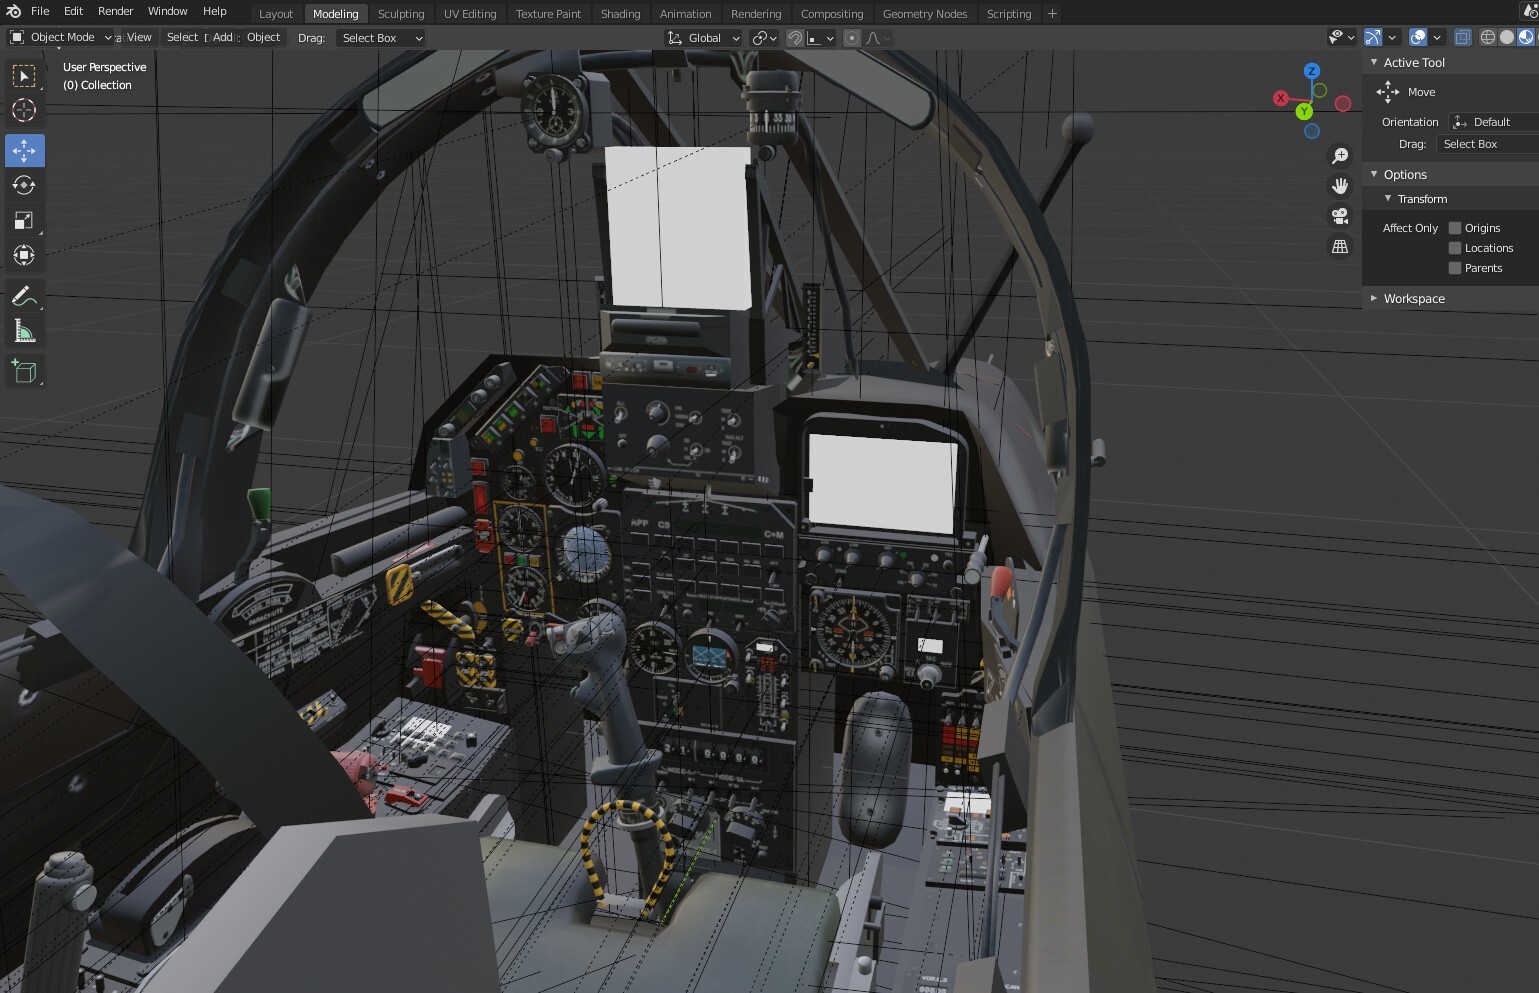The height and width of the screenshot is (993, 1539).
Task: Click the red X axis gizmo ball
Action: click(1281, 98)
